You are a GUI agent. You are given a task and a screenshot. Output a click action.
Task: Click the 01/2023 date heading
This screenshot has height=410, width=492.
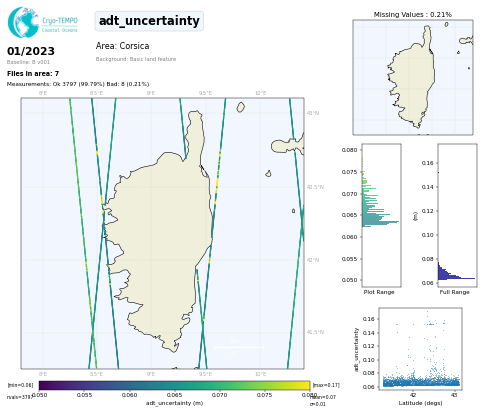pos(31,51)
